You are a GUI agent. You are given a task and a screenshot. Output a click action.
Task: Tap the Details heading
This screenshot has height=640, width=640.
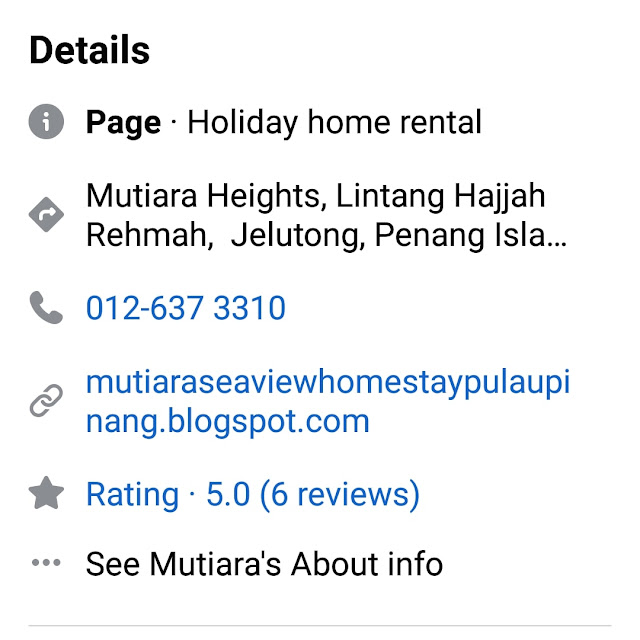pyautogui.click(x=89, y=50)
